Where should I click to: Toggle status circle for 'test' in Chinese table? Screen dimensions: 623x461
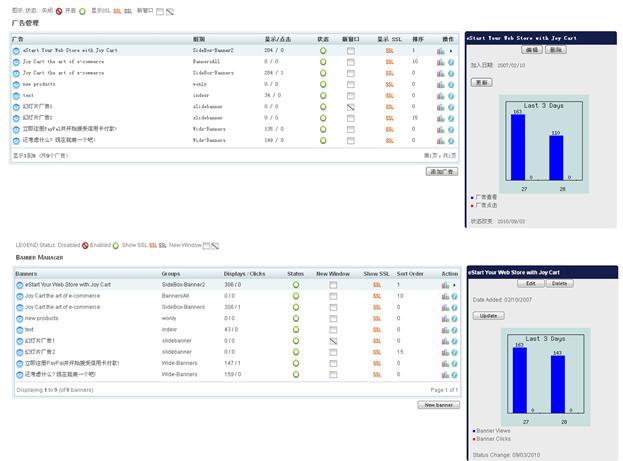pyautogui.click(x=323, y=96)
